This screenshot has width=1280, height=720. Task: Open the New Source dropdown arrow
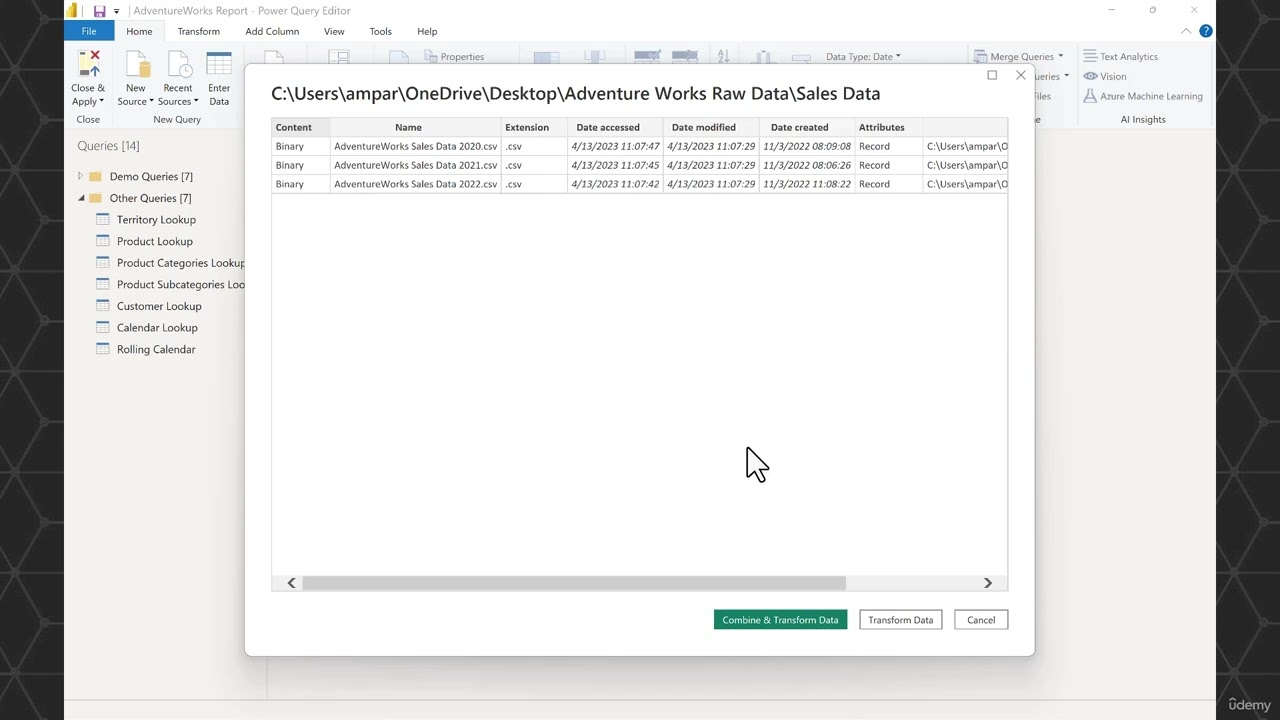(151, 102)
